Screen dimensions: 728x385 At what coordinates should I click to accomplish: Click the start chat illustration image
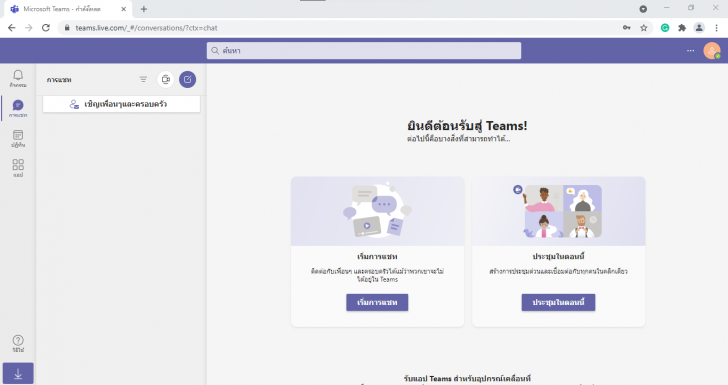(377, 211)
